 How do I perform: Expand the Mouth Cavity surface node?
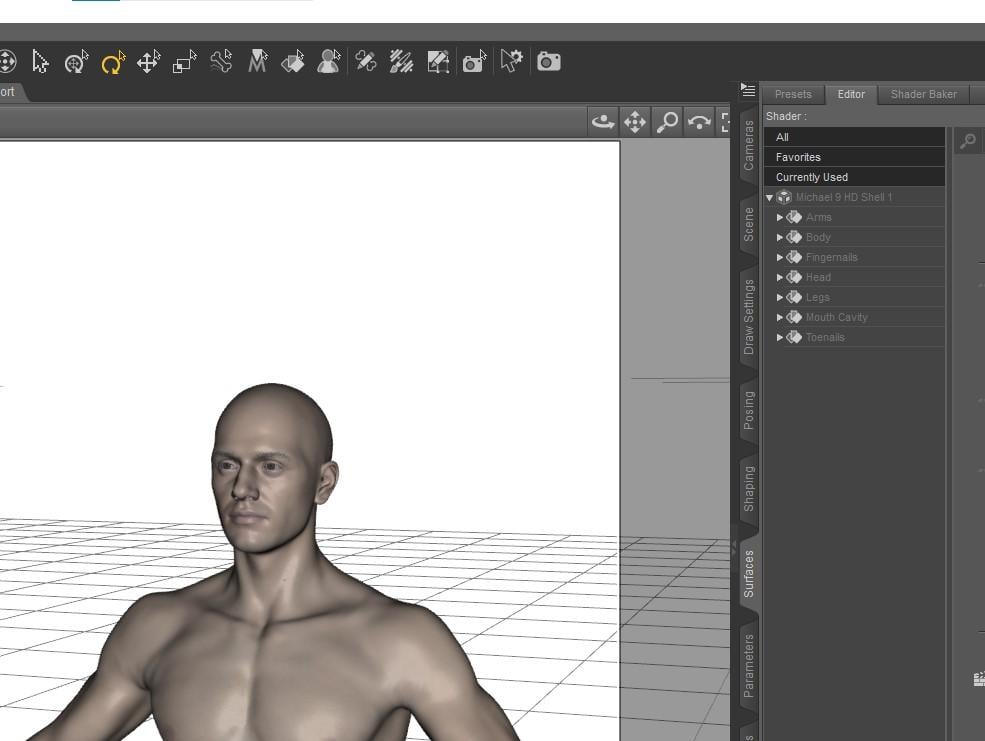[780, 317]
